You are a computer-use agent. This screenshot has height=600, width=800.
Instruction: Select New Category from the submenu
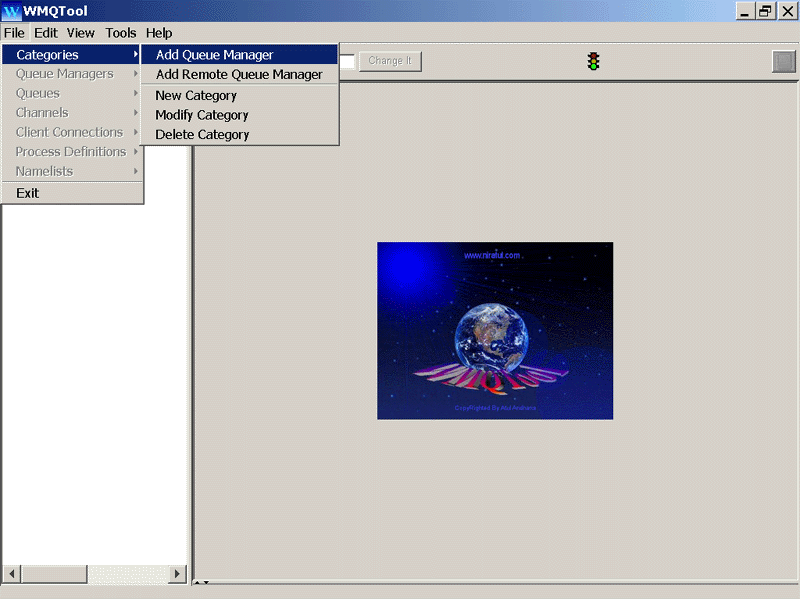coord(196,95)
